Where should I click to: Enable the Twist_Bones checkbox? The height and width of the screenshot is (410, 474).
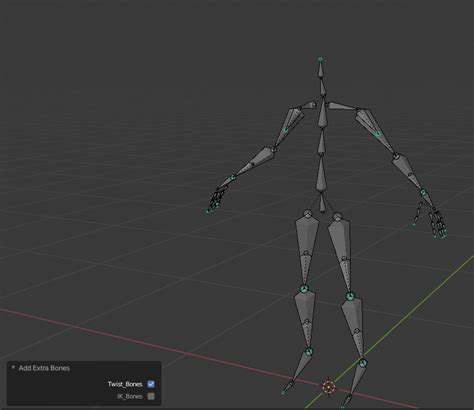click(151, 384)
